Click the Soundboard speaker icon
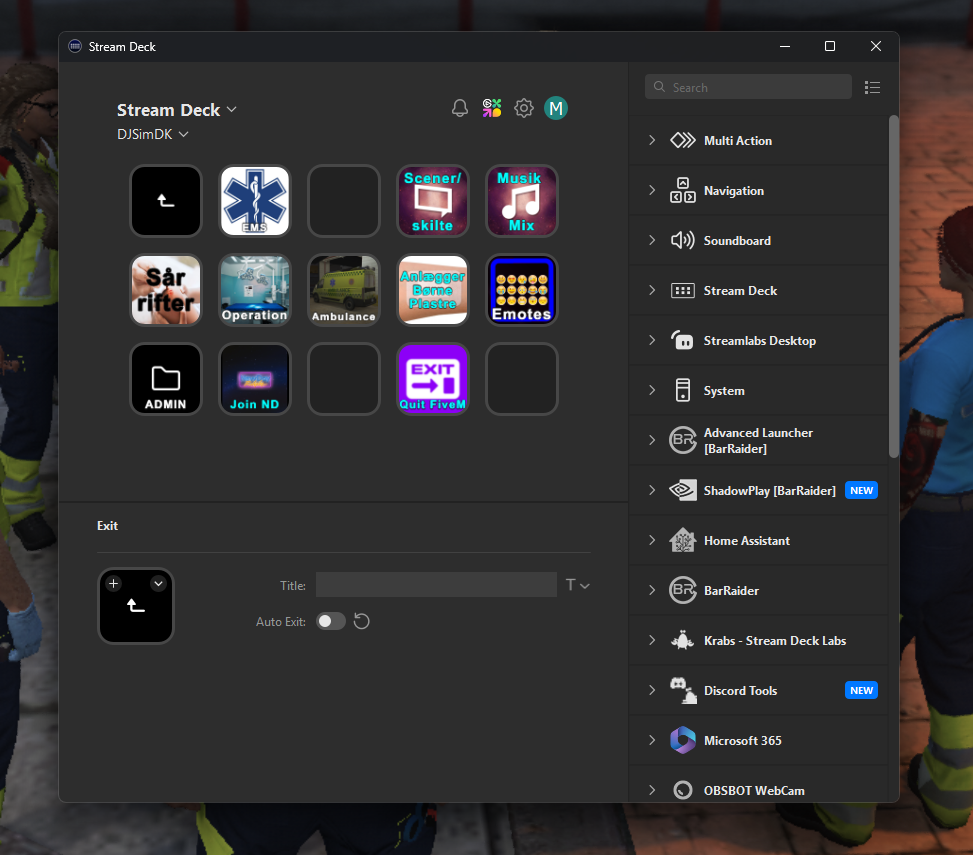This screenshot has width=973, height=855. coord(683,240)
